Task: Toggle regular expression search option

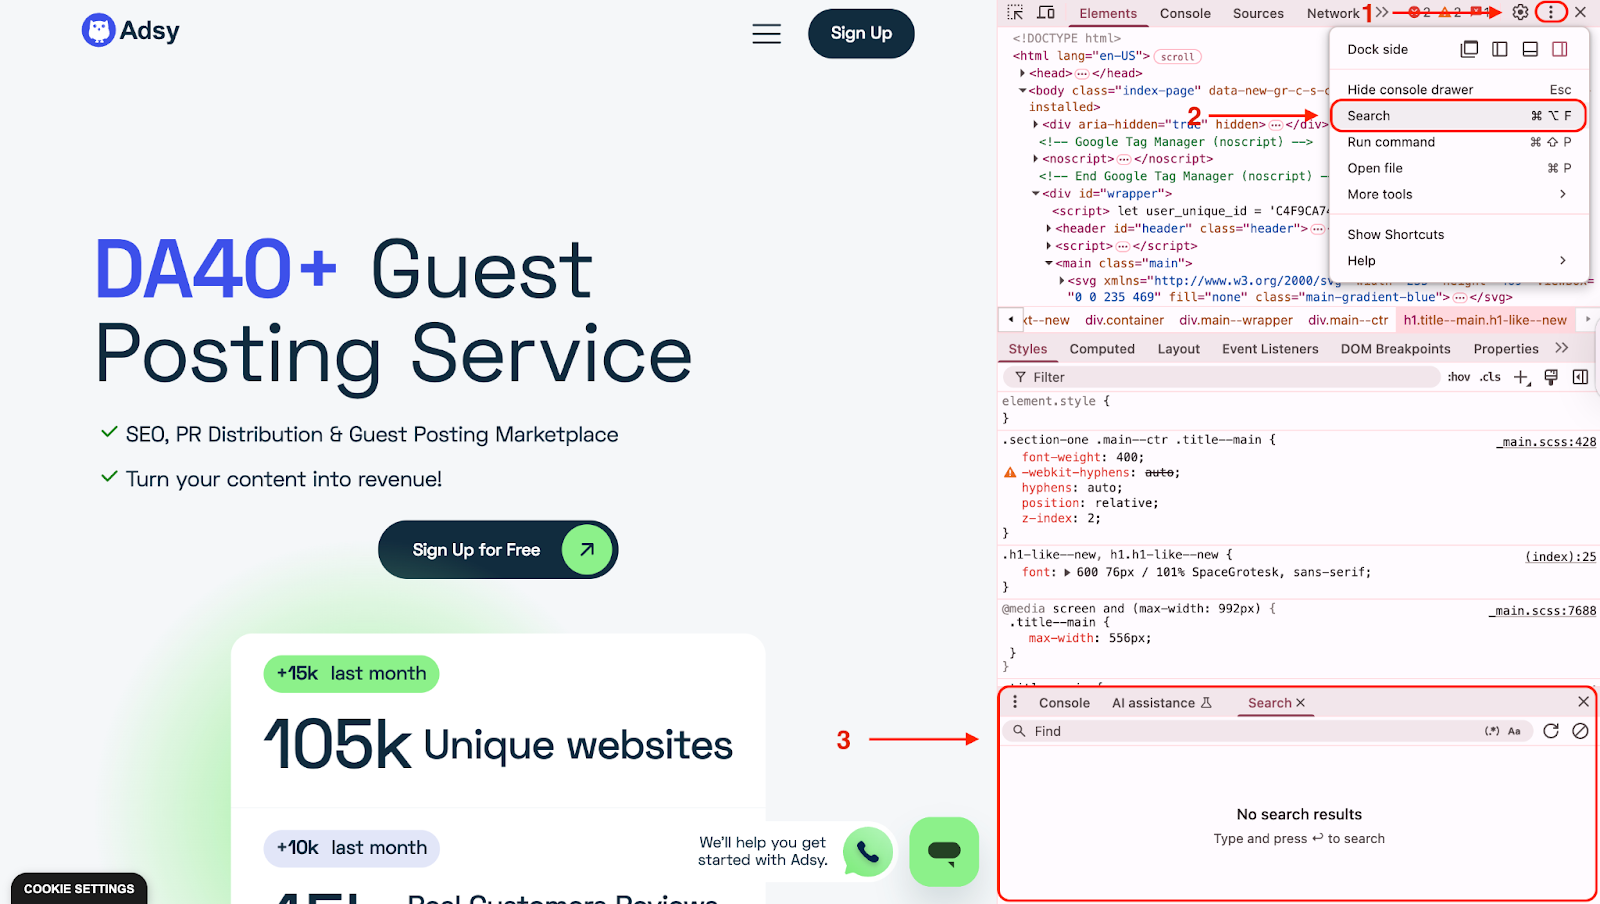Action: (x=1492, y=731)
